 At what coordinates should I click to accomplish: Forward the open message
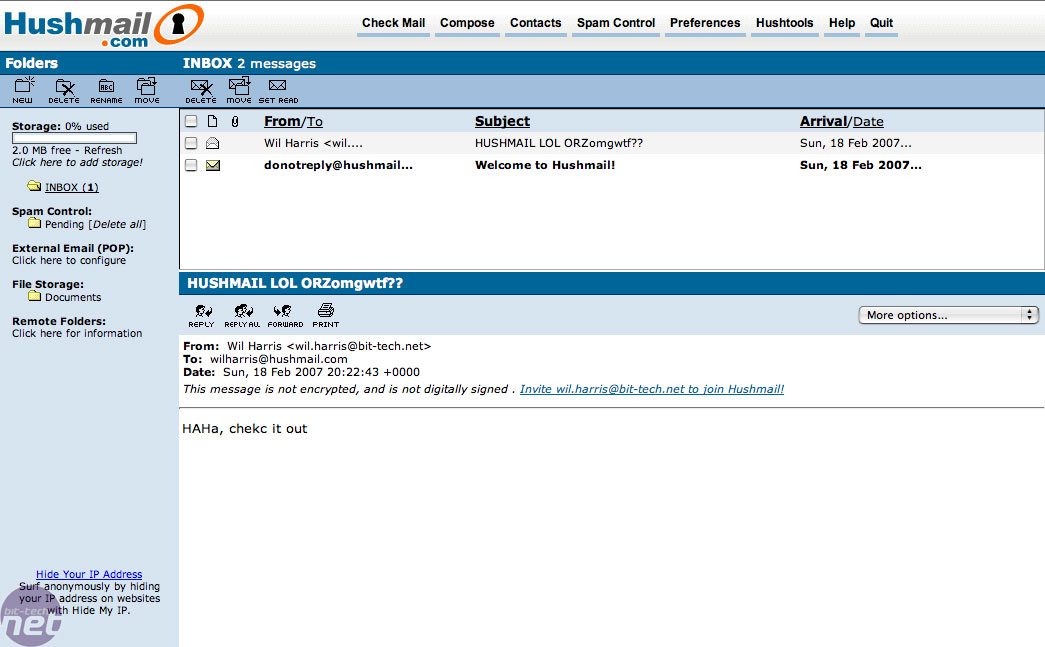[285, 315]
